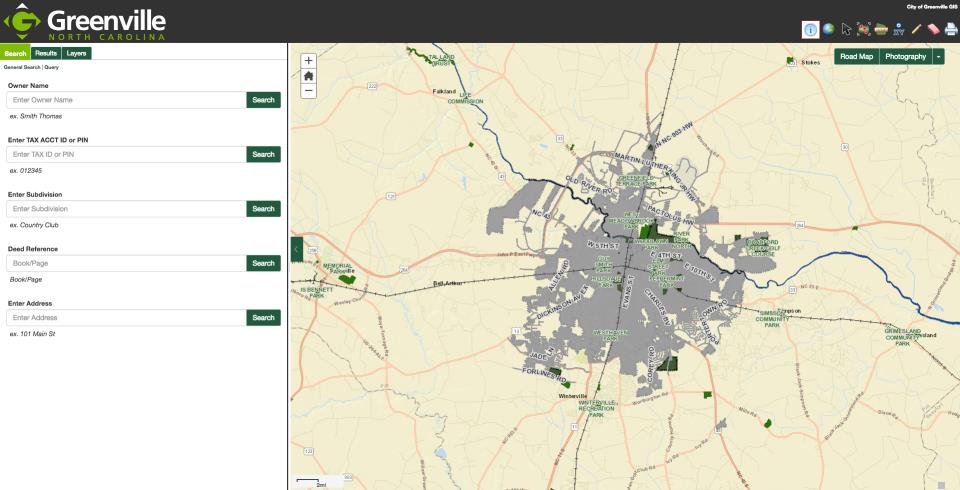Zoom out with the minus button
The image size is (960, 490).
[x=308, y=90]
